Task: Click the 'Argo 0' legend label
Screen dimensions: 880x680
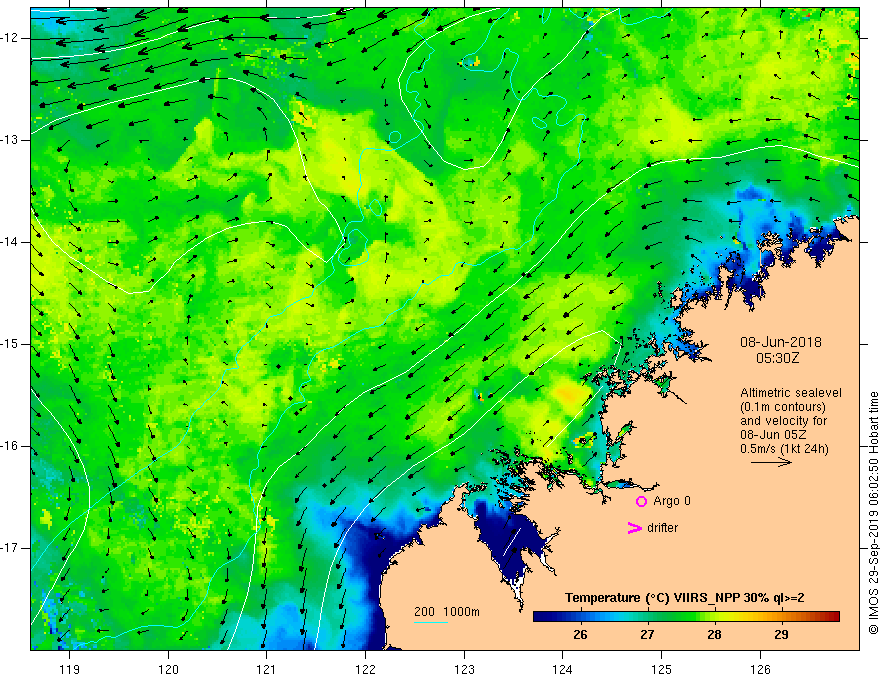Action: [x=672, y=501]
